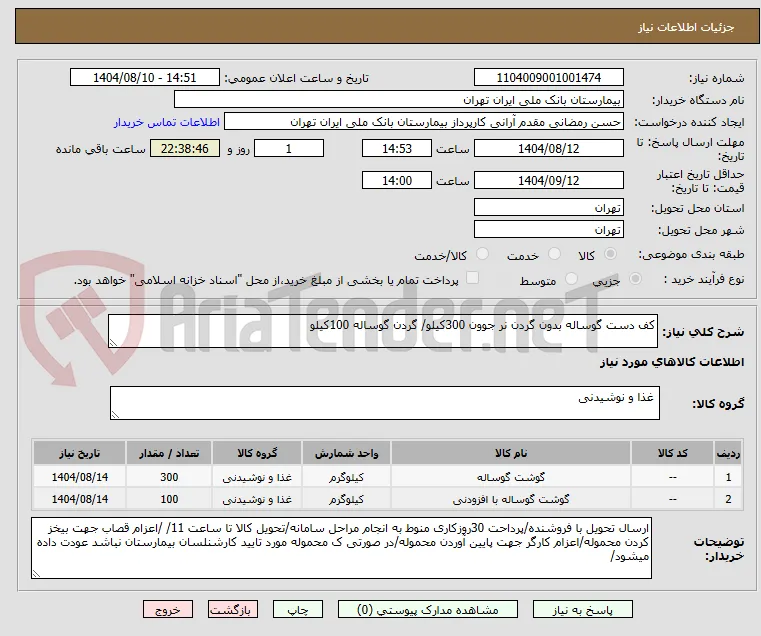
Task: Click the buyer name field بیمارستان بانک ملی
Action: 398,100
